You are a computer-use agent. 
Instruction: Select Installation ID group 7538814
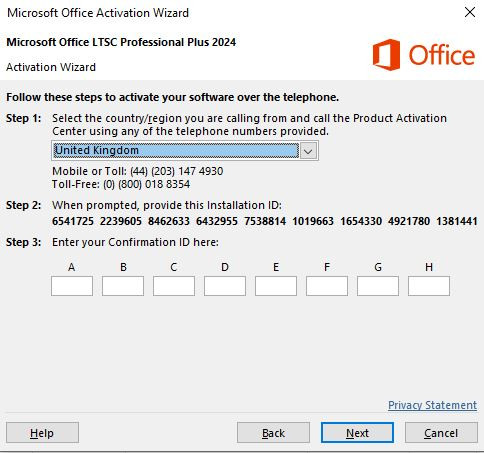click(x=265, y=221)
